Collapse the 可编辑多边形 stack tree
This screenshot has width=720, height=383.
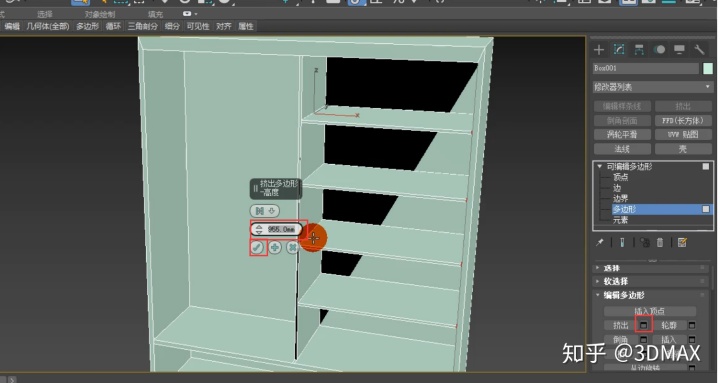[x=599, y=167]
